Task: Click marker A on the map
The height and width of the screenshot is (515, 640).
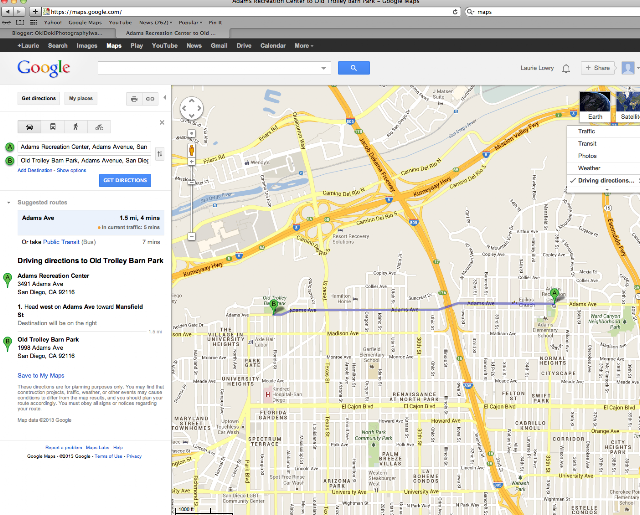Action: coord(554,295)
